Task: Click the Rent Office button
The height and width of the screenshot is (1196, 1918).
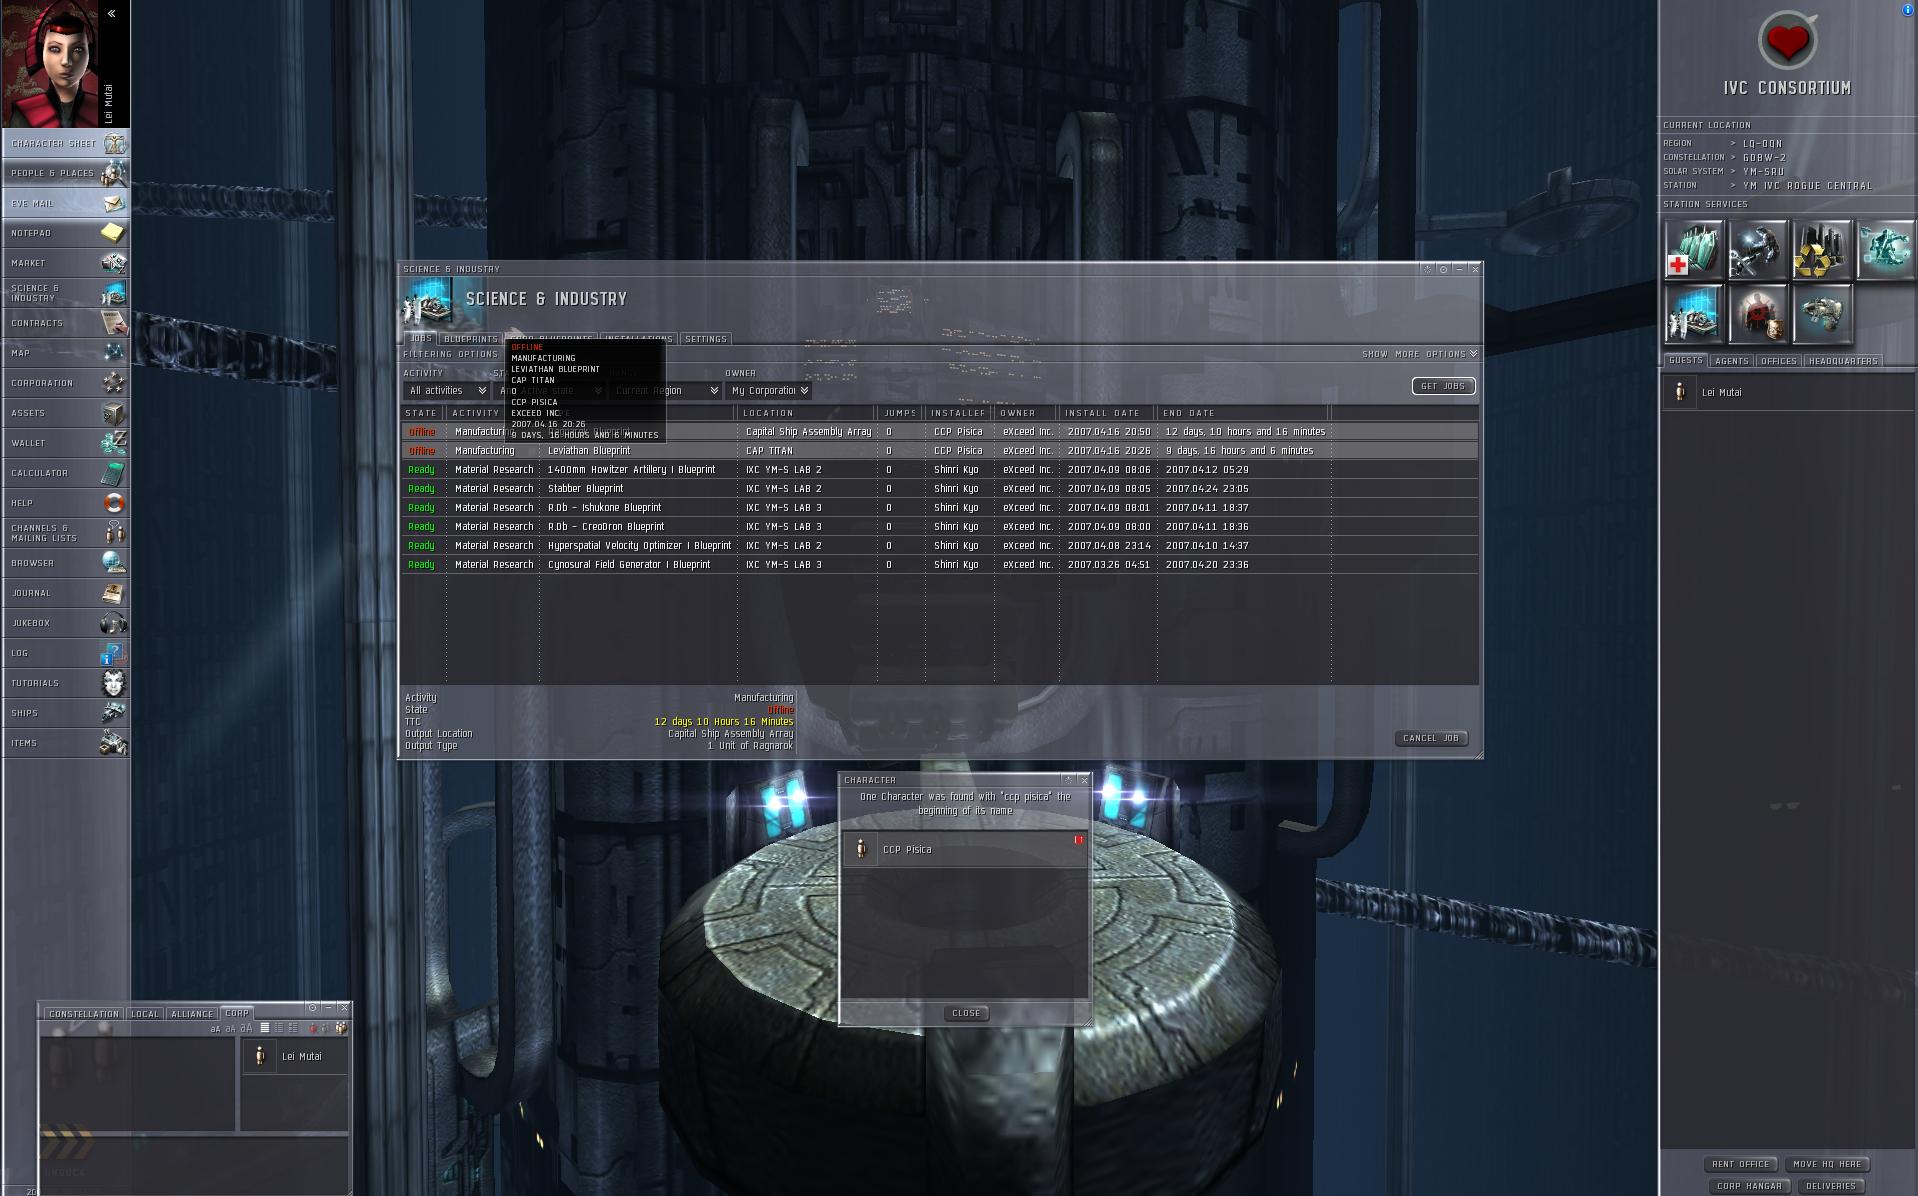Action: click(x=1741, y=1164)
